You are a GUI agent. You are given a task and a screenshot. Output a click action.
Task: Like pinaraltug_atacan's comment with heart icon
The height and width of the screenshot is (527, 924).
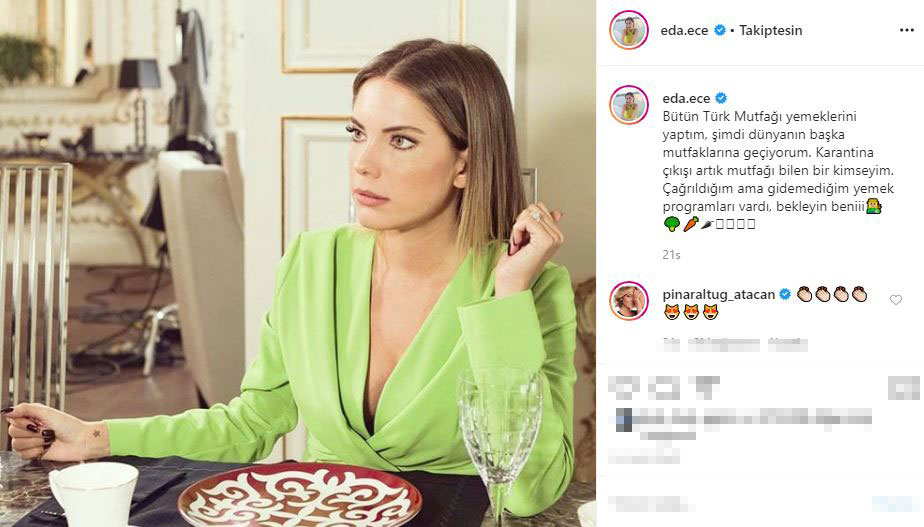point(896,300)
